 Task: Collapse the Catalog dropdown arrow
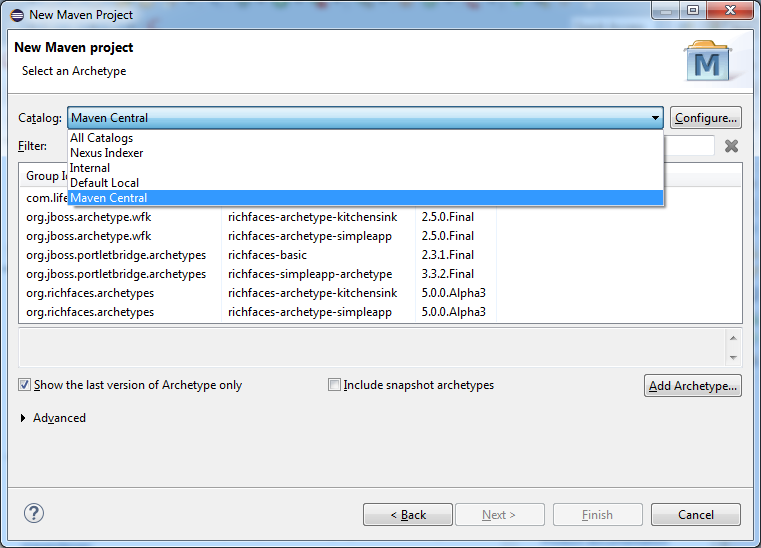coord(655,118)
